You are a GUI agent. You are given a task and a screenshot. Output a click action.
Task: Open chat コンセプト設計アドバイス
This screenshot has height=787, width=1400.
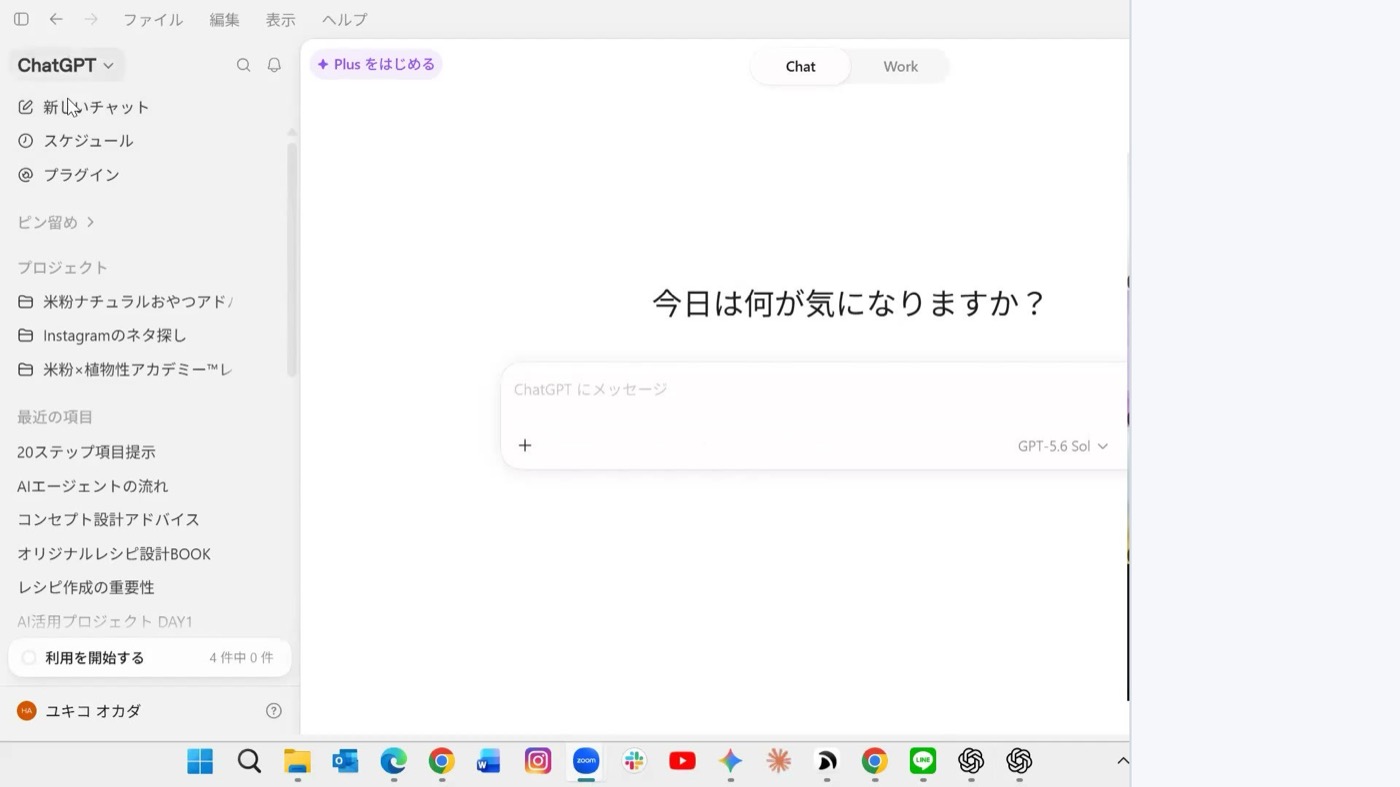click(x=108, y=520)
